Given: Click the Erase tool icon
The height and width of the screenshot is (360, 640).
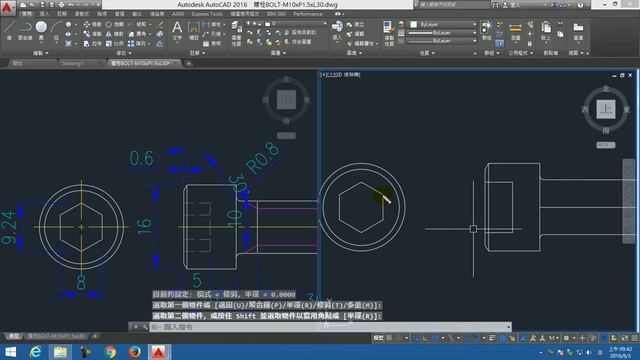Looking at the screenshot, I should [x=160, y=24].
